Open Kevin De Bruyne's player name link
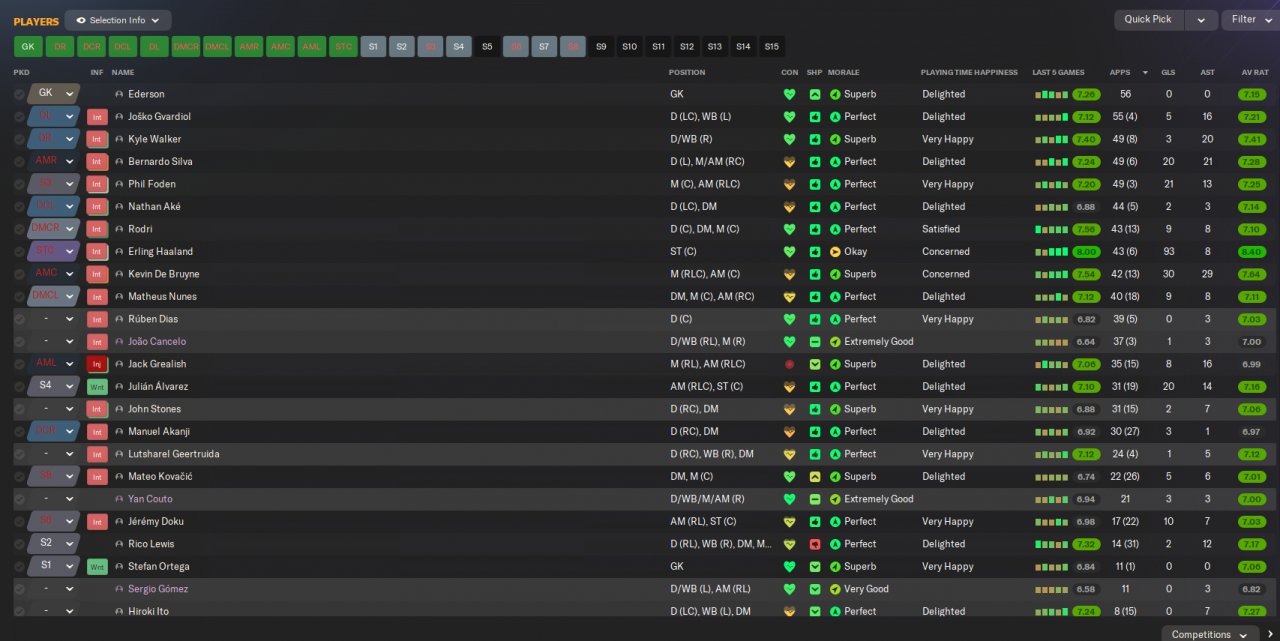Image resolution: width=1280 pixels, height=641 pixels. coord(164,274)
